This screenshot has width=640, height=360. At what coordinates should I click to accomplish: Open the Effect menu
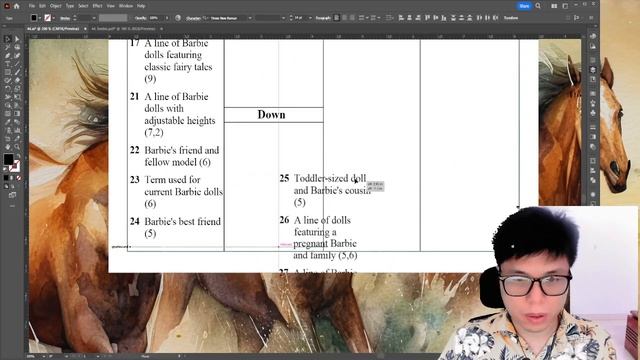97,6
